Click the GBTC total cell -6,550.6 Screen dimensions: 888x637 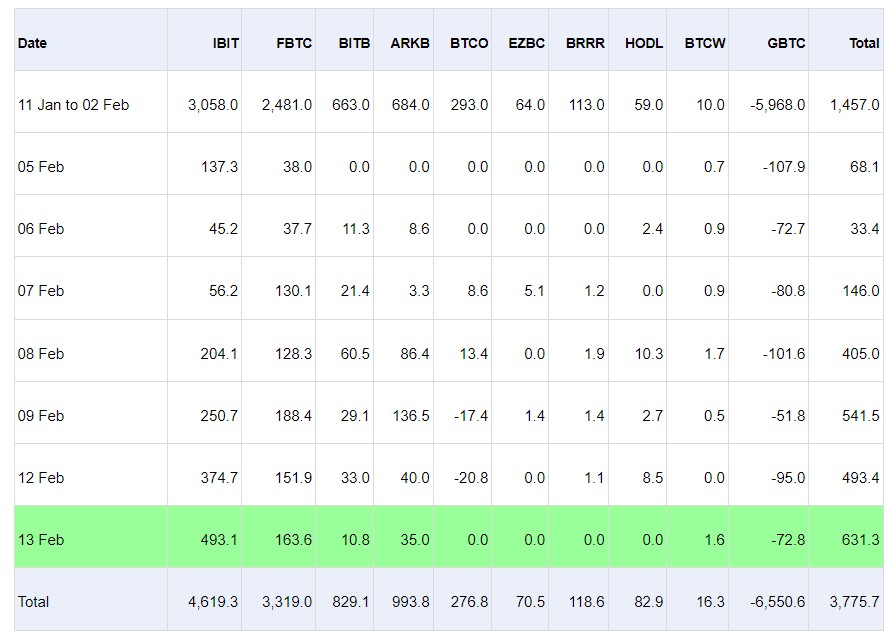click(778, 601)
